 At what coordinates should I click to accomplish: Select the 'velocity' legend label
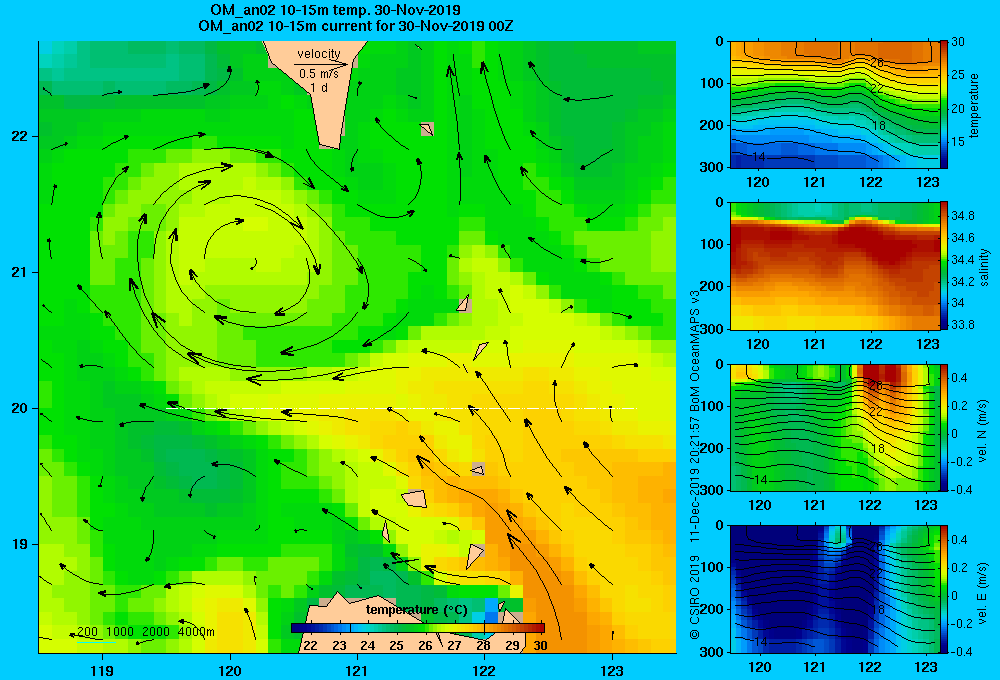(x=319, y=54)
